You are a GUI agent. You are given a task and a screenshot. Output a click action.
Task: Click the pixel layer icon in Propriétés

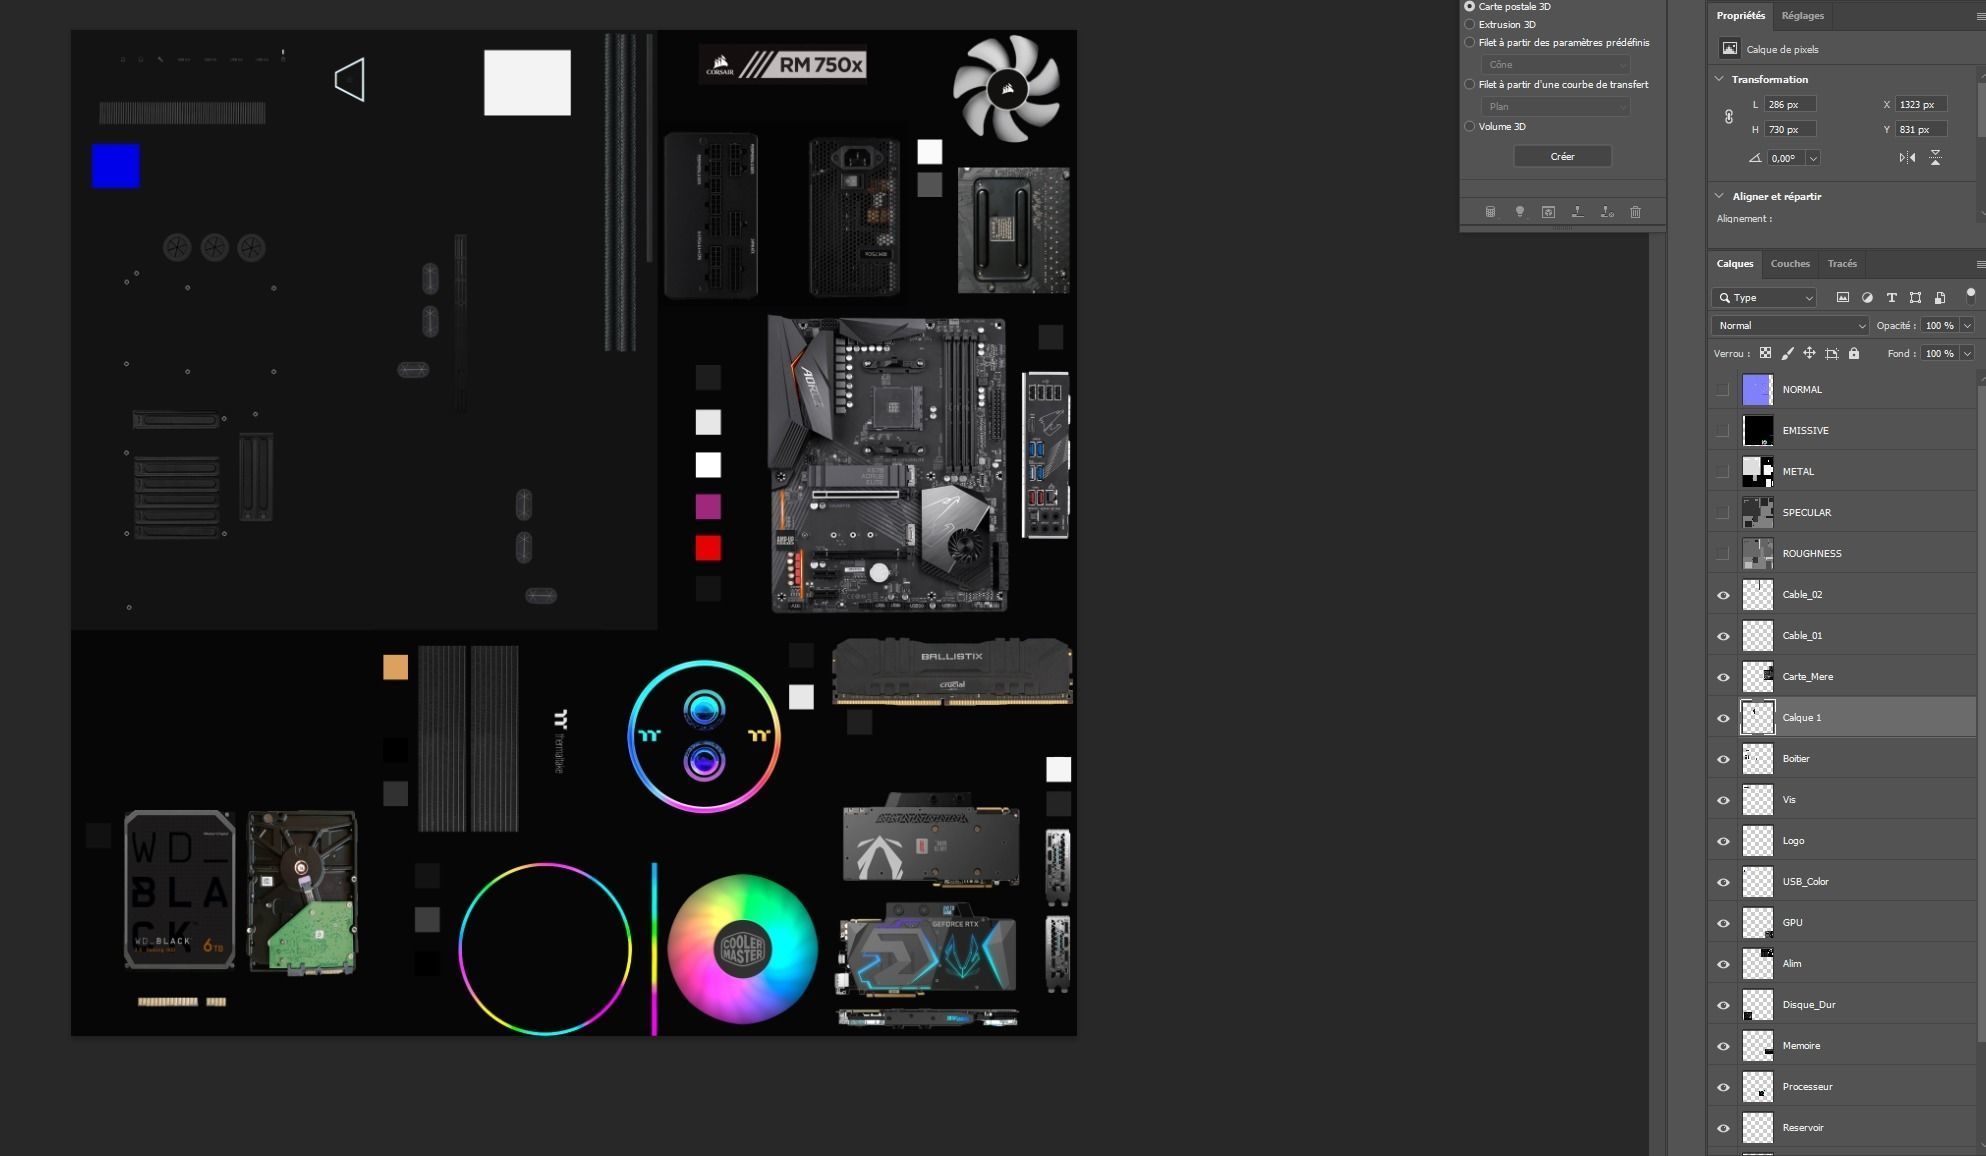point(1729,48)
